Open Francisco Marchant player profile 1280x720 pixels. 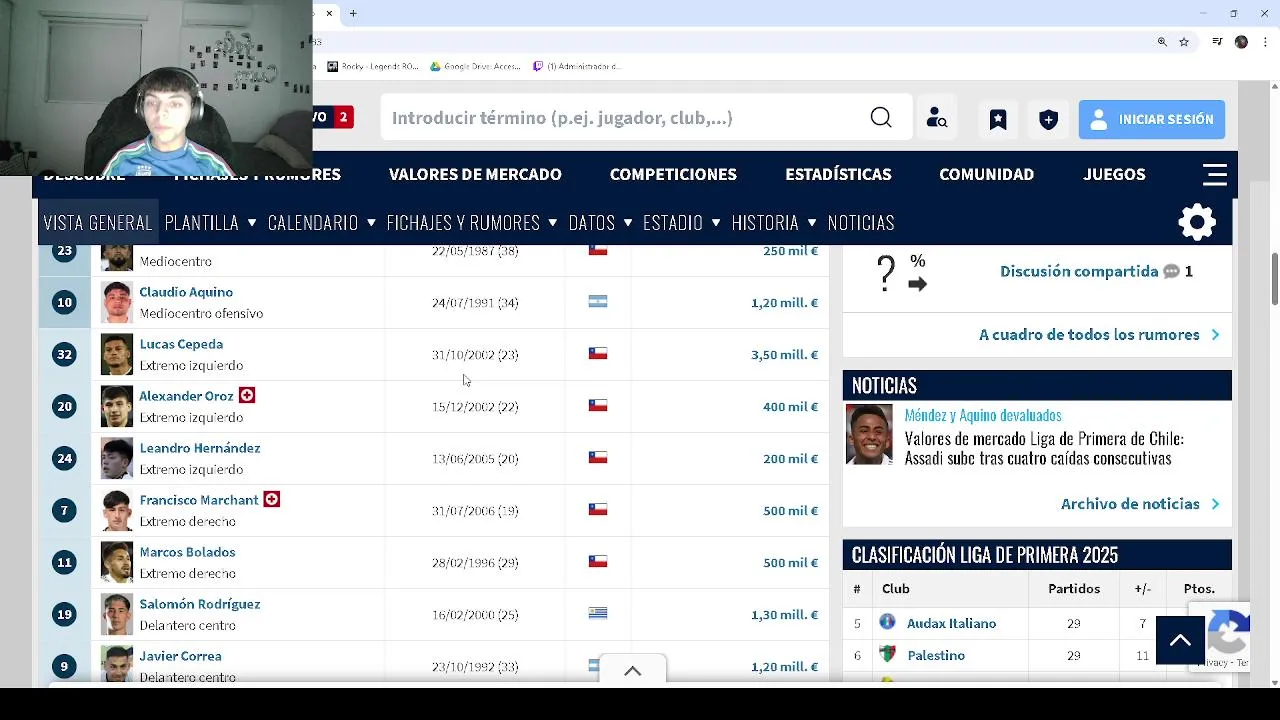[199, 500]
